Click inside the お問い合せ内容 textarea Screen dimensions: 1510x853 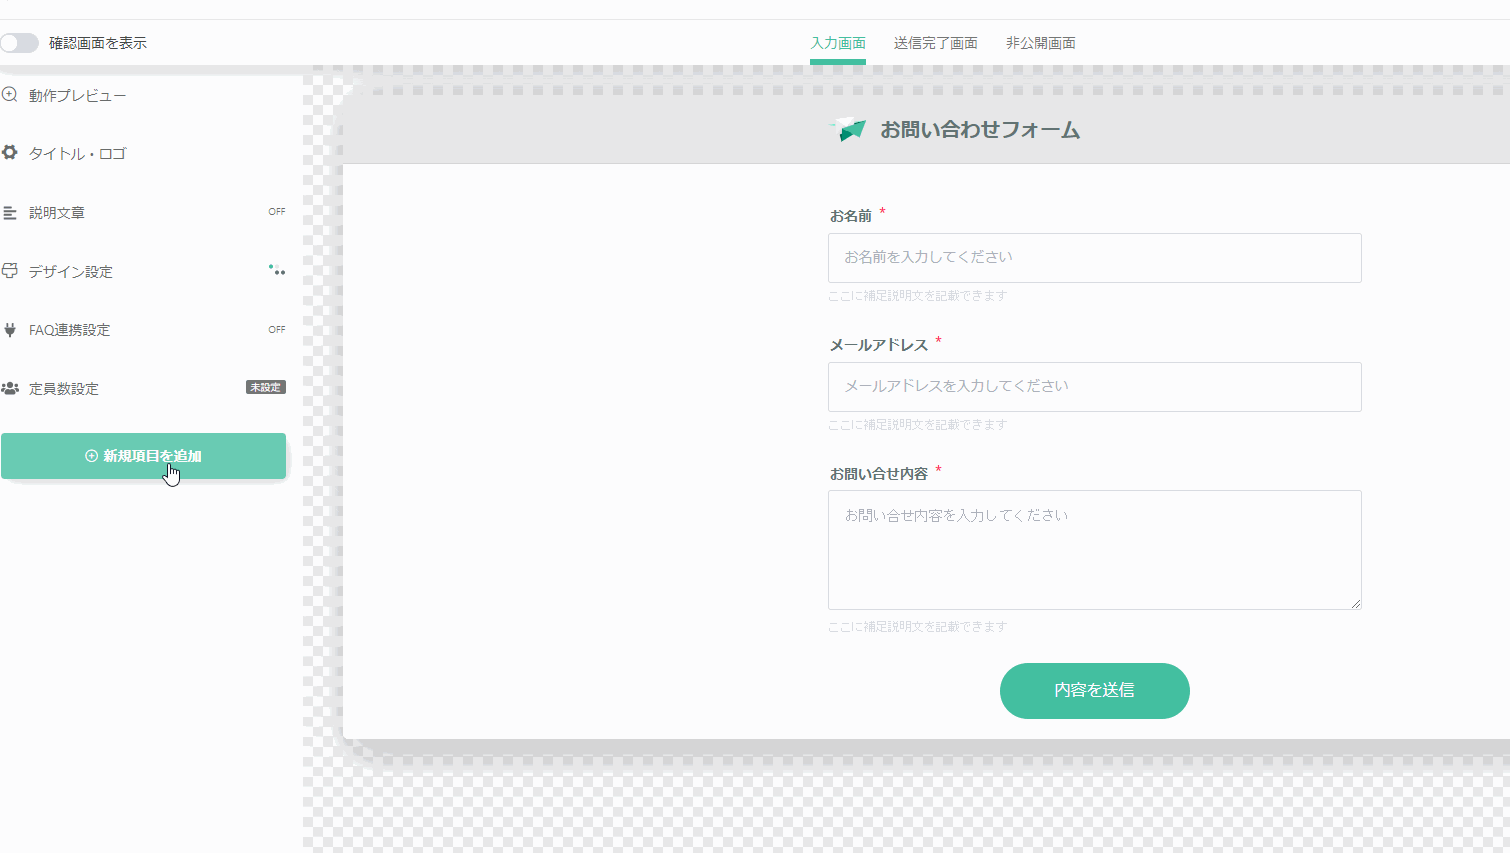tap(1094, 550)
